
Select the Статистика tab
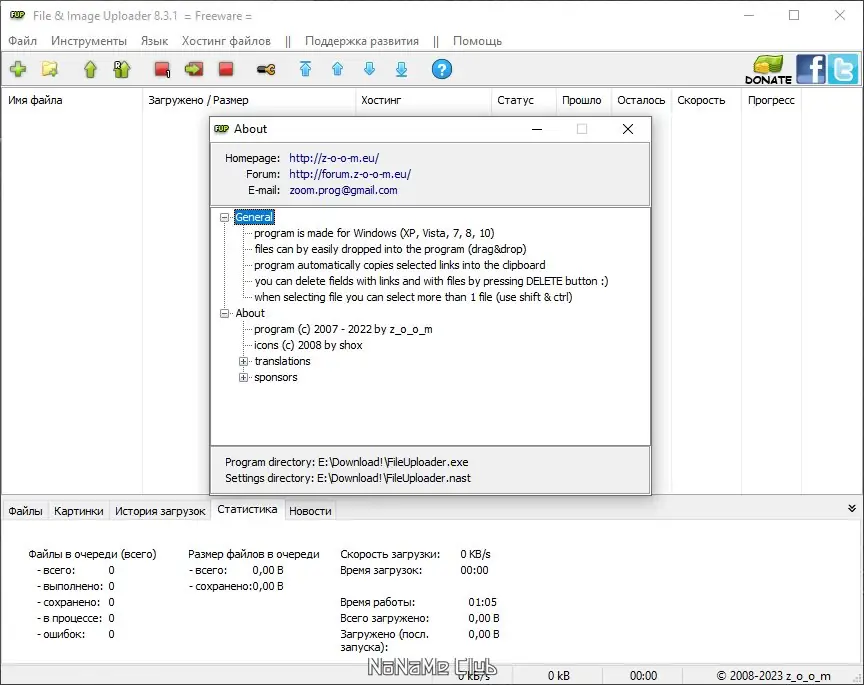pos(247,509)
